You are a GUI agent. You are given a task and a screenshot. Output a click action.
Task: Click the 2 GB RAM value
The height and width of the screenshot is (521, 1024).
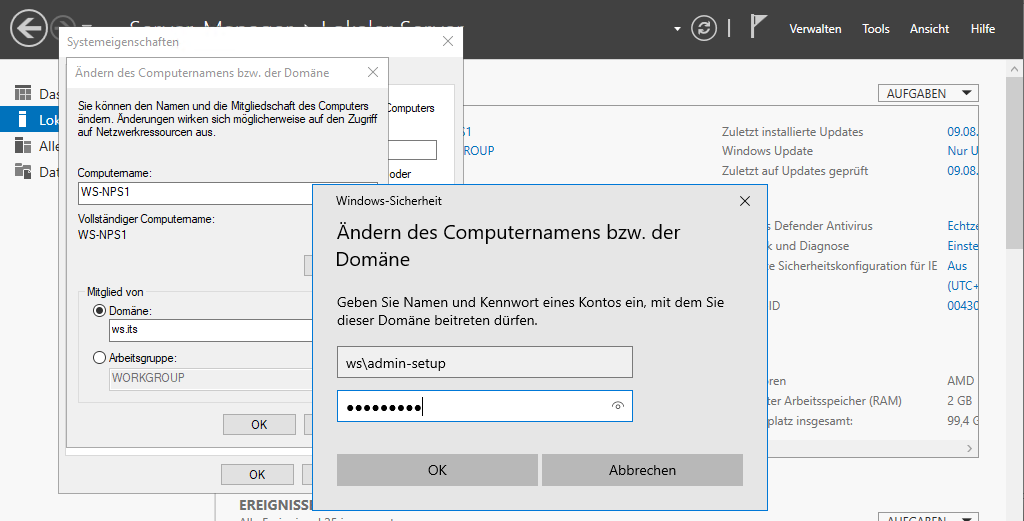coord(959,401)
